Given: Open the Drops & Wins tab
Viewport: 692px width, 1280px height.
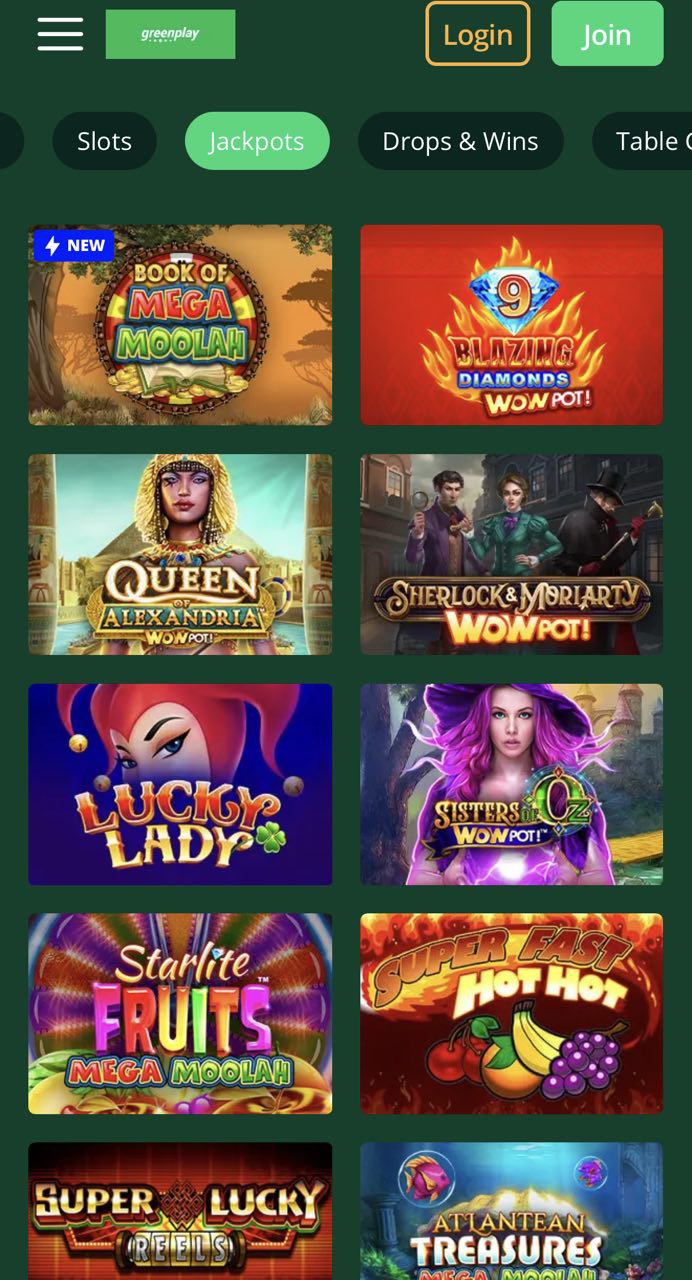Looking at the screenshot, I should point(460,141).
